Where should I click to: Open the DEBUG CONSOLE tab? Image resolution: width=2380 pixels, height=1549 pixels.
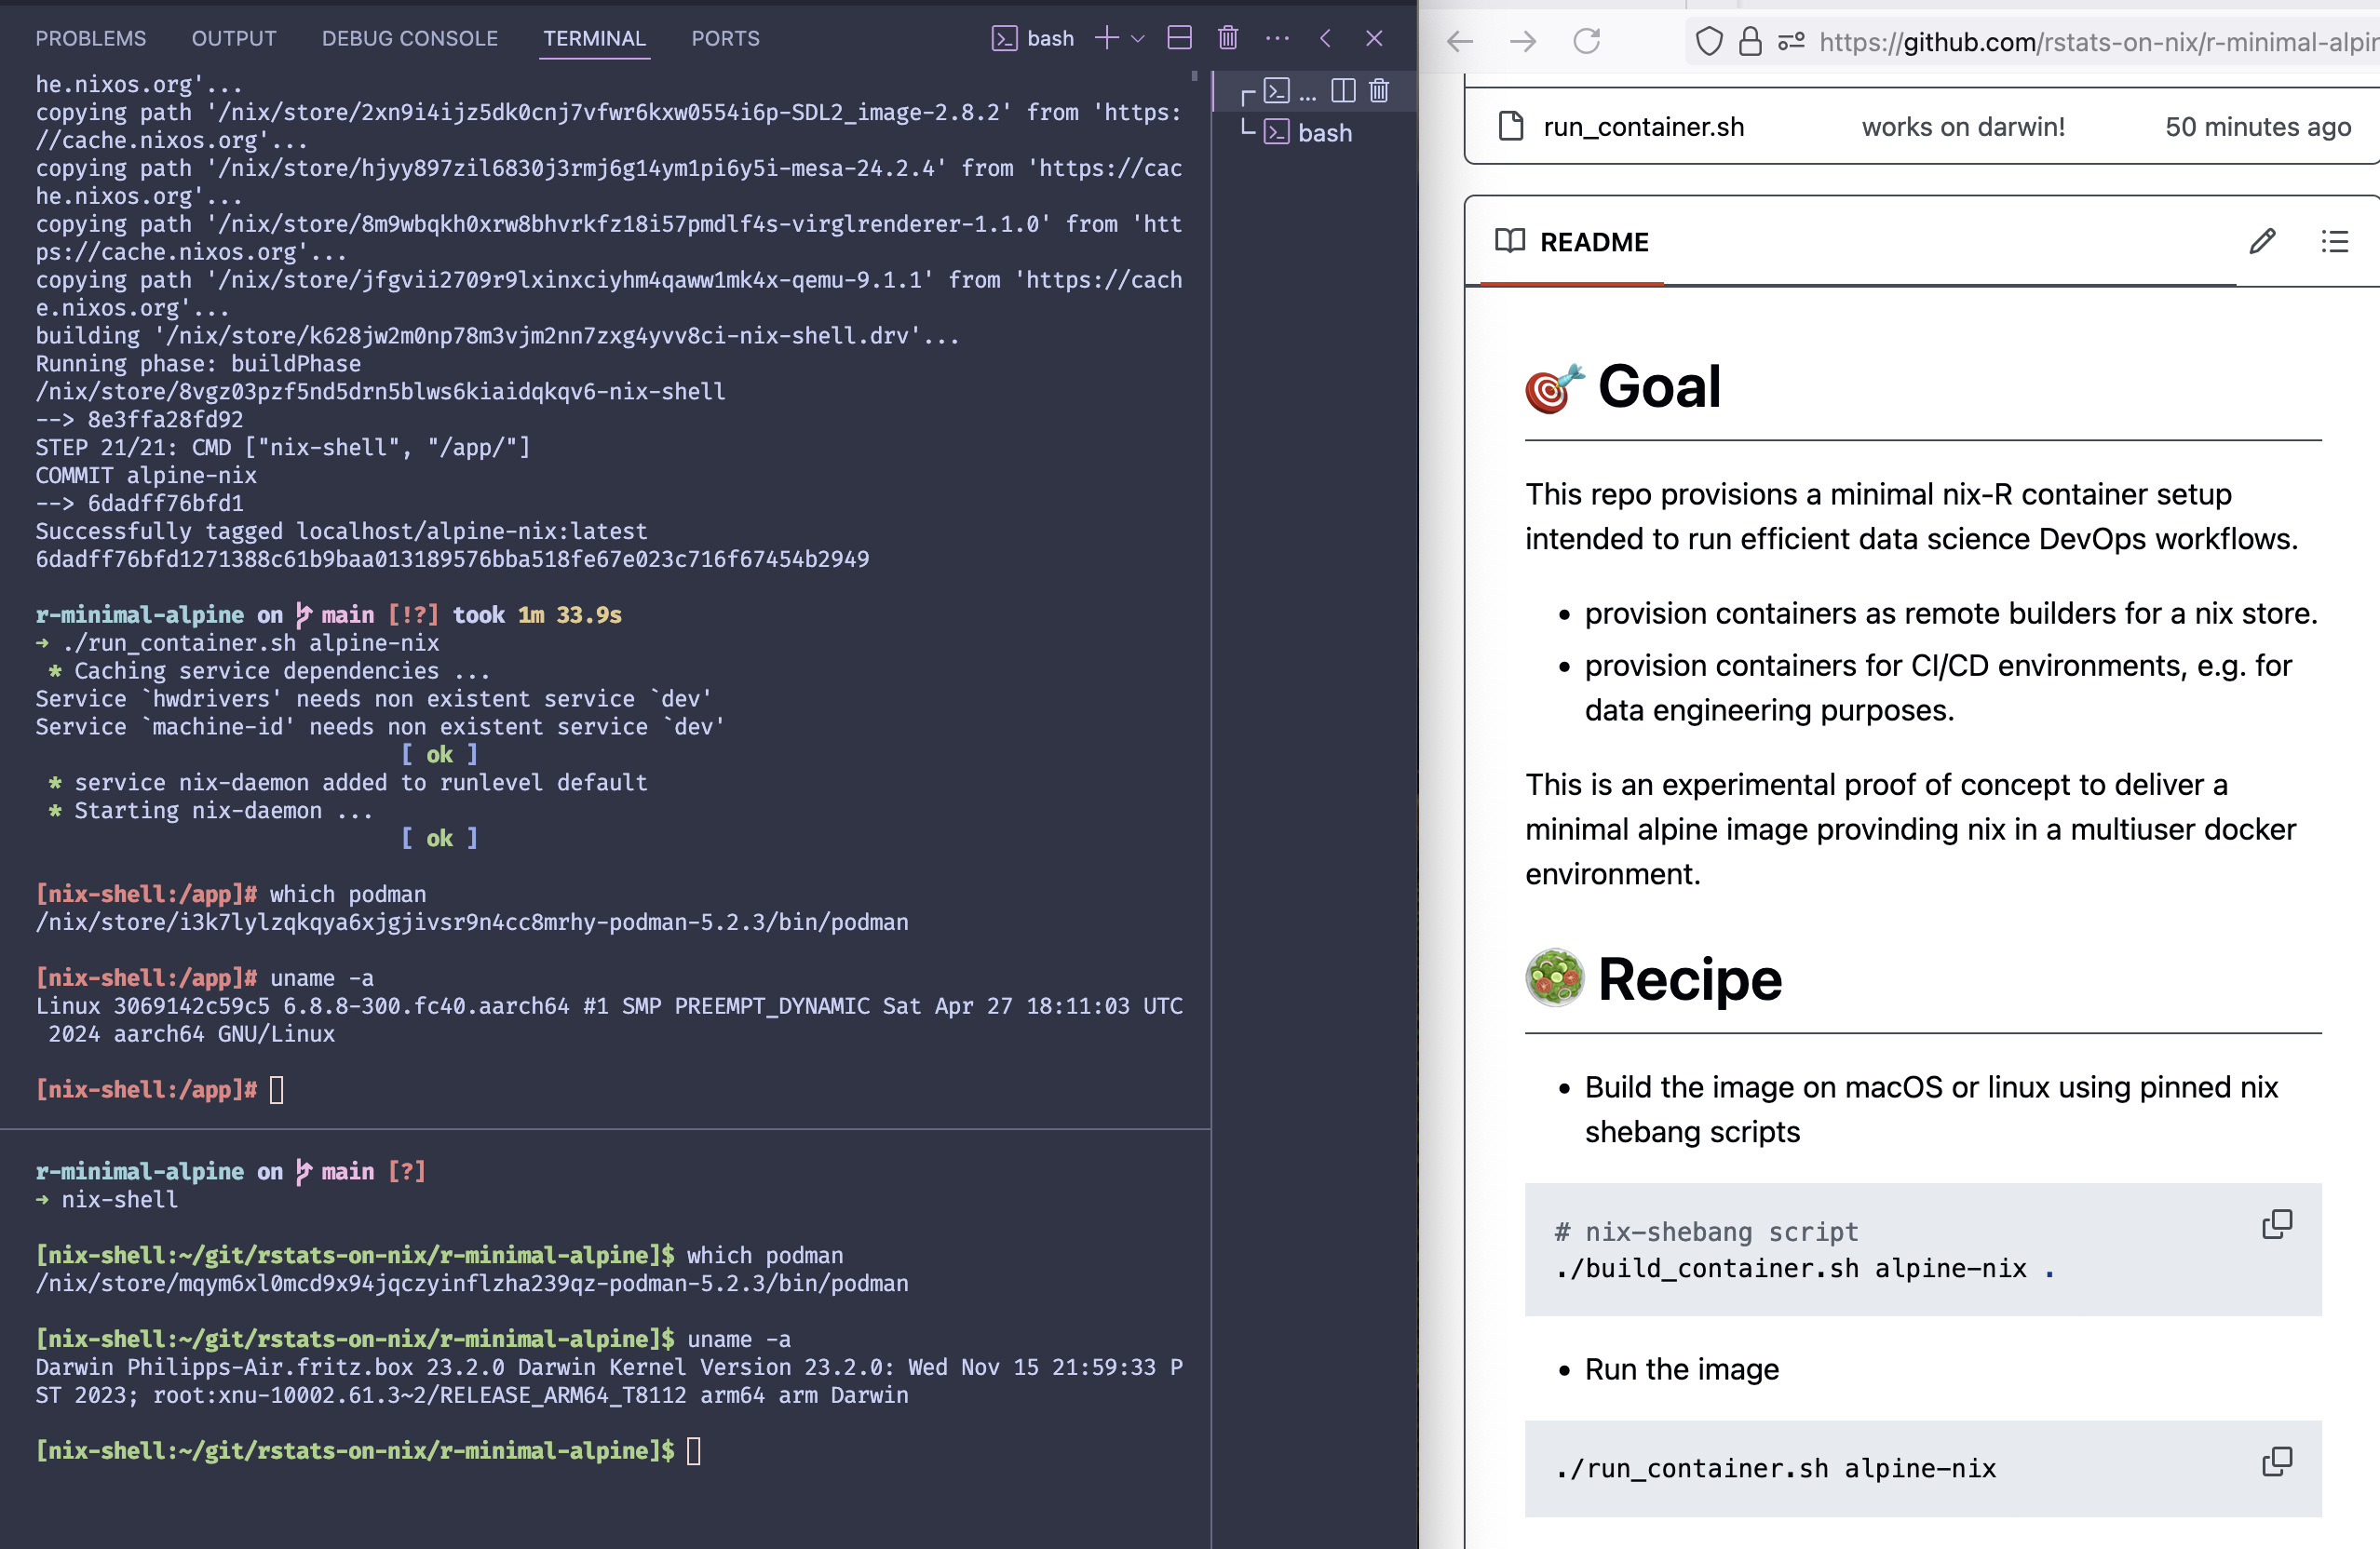coord(409,38)
